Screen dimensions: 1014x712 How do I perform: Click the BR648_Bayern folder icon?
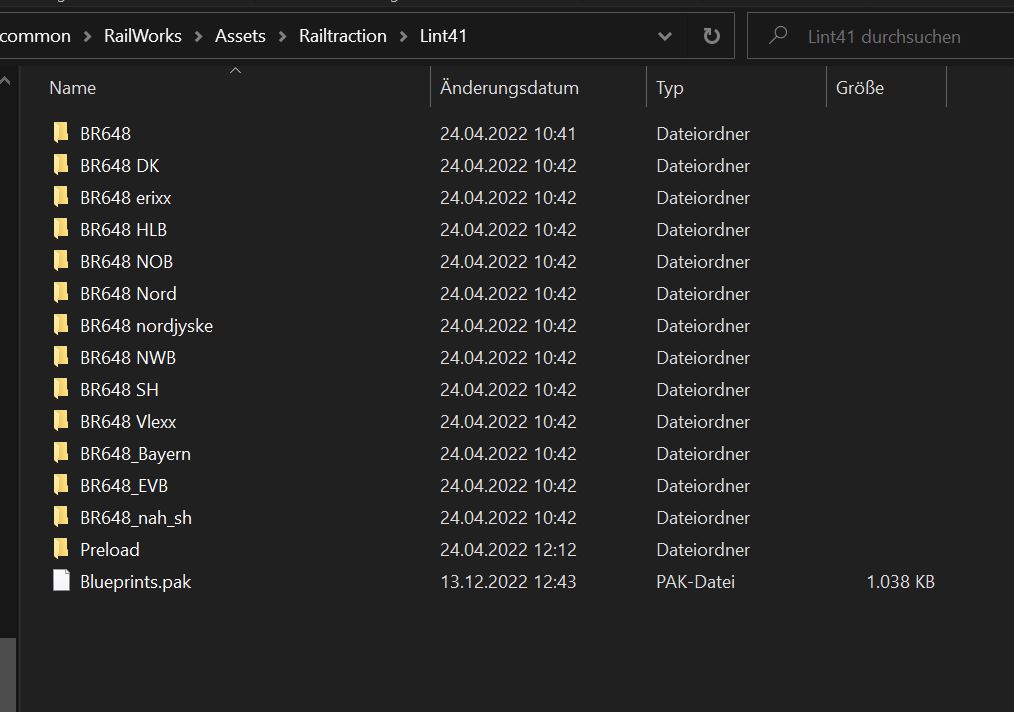pyautogui.click(x=62, y=453)
